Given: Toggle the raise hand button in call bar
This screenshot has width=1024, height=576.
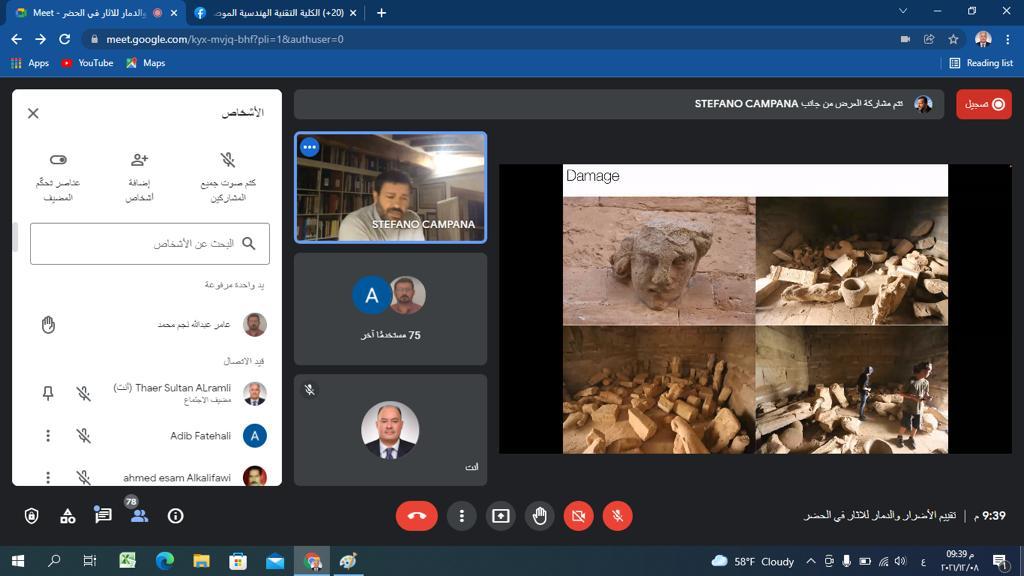Looking at the screenshot, I should tap(540, 516).
